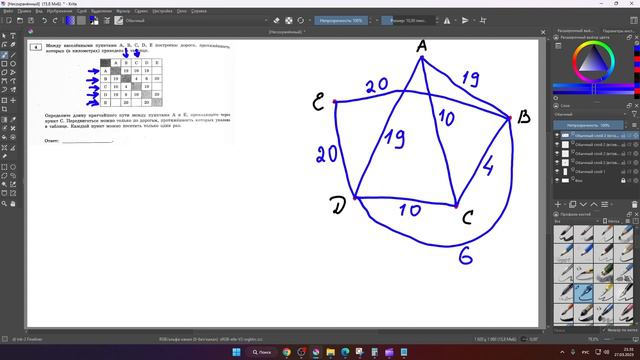Select the Zoom tool in toolbox

point(4,203)
